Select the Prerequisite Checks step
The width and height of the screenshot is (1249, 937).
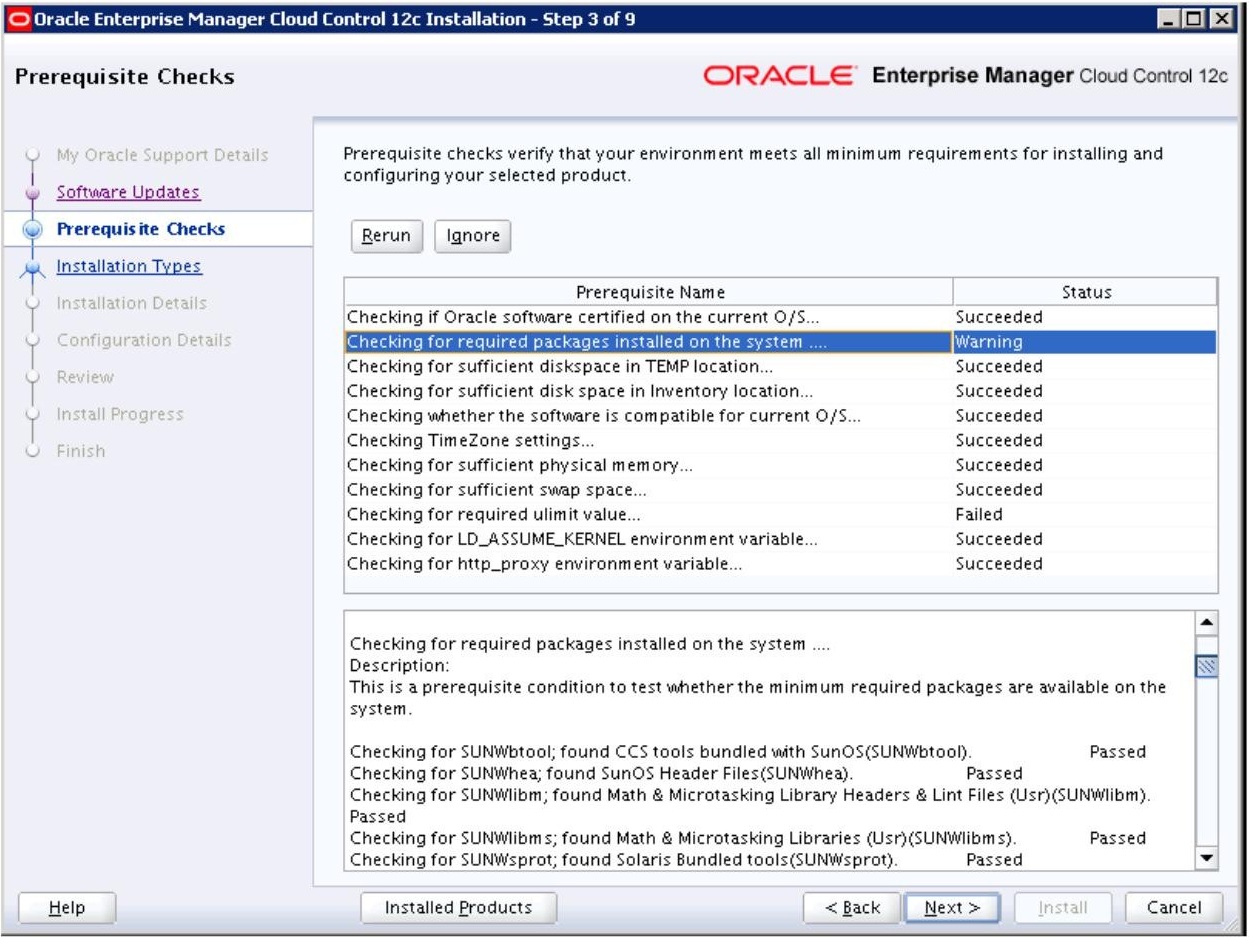pyautogui.click(x=141, y=229)
